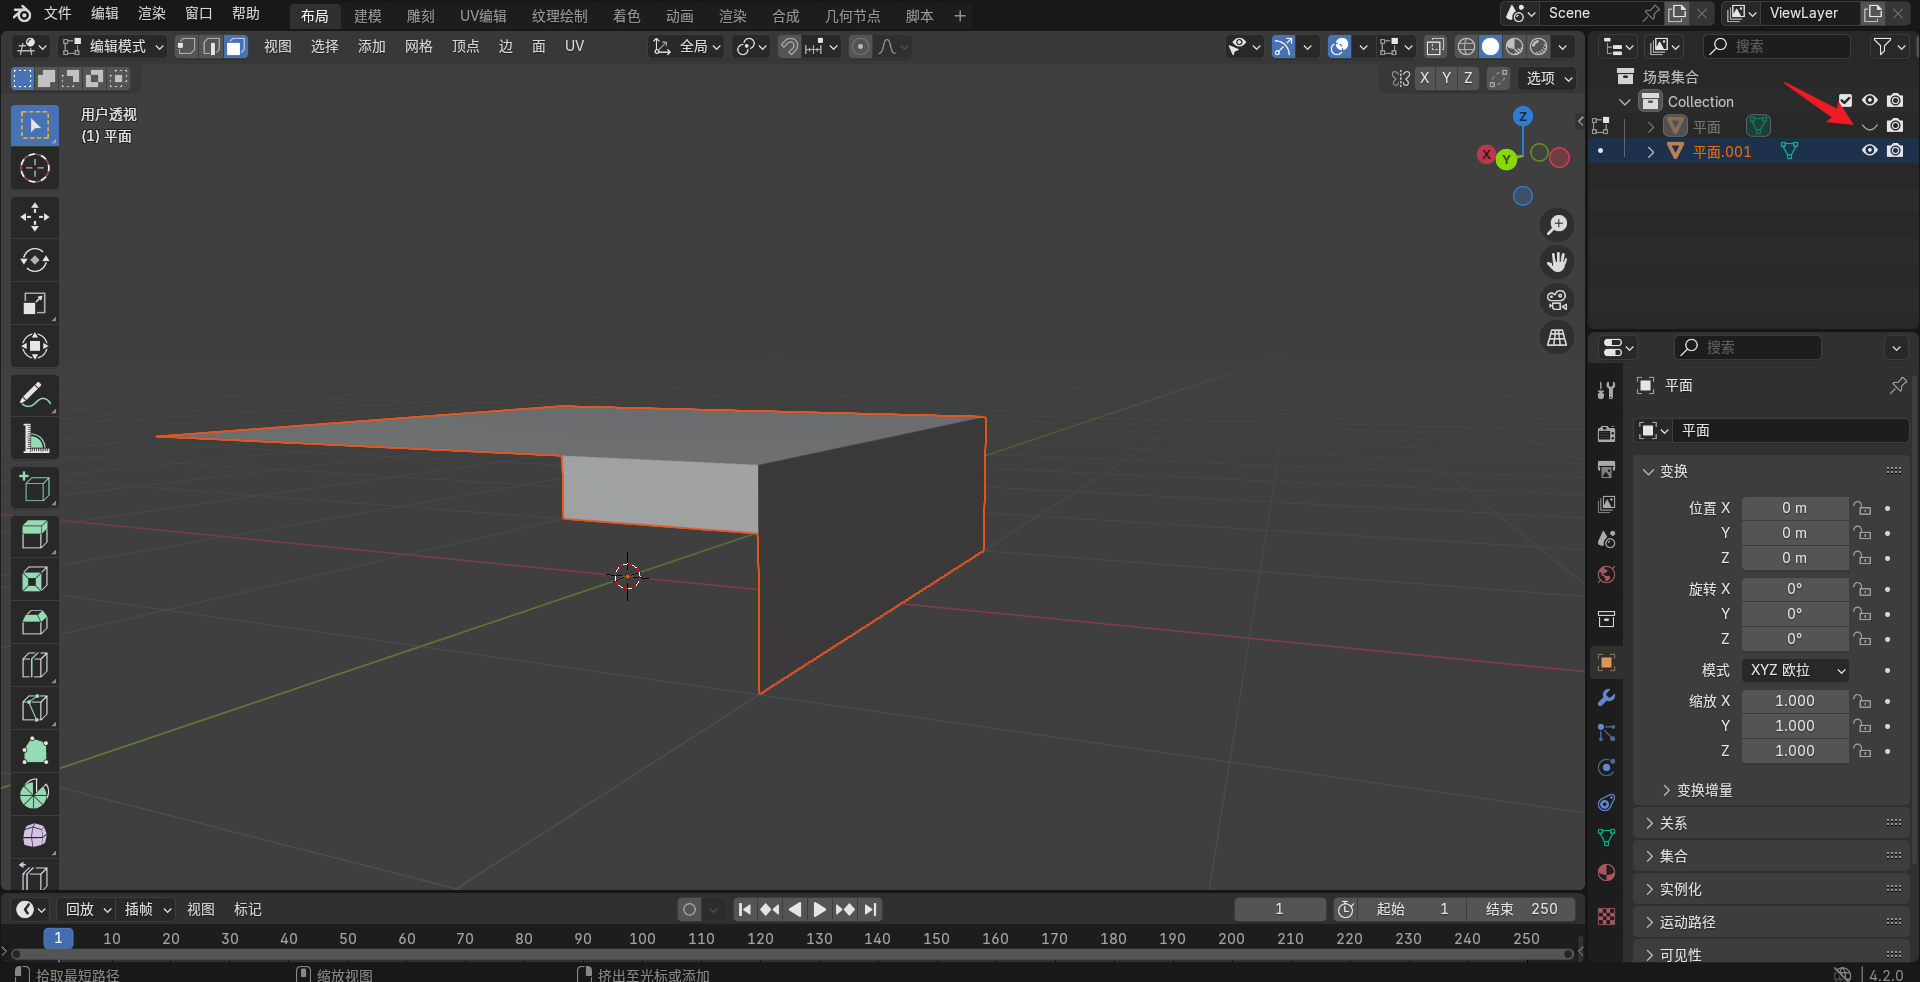The height and width of the screenshot is (982, 1920).
Task: Expand the 变换增量 panel
Action: point(1704,790)
